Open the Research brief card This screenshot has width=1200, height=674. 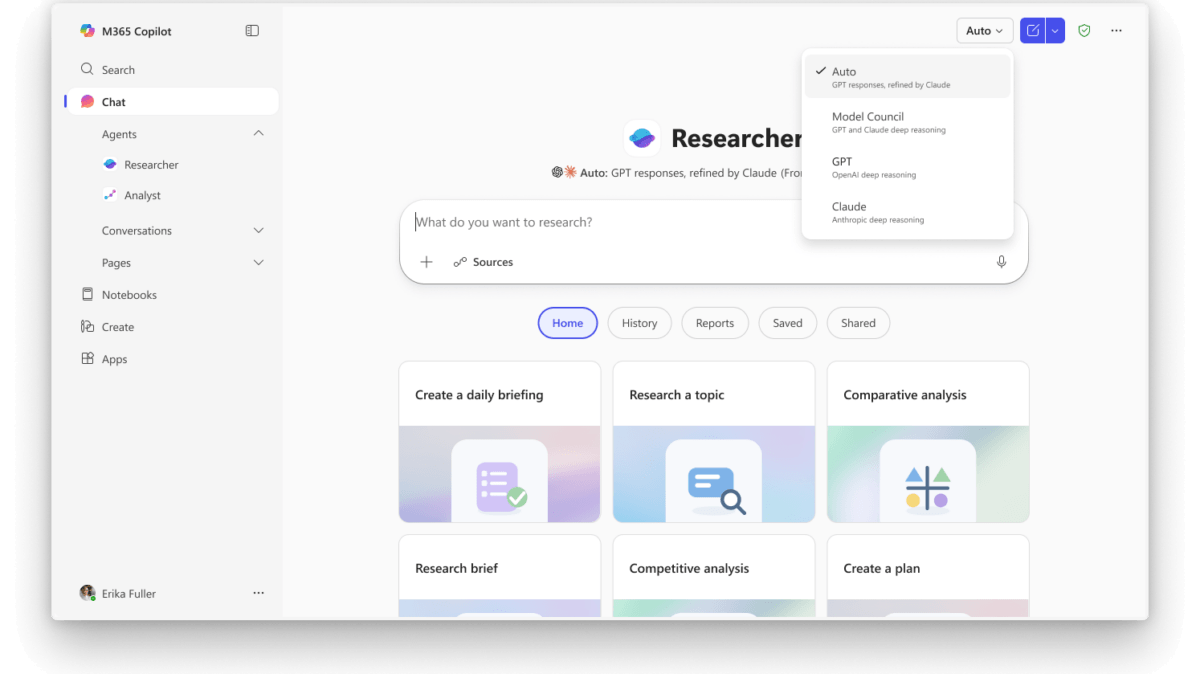pyautogui.click(x=500, y=576)
